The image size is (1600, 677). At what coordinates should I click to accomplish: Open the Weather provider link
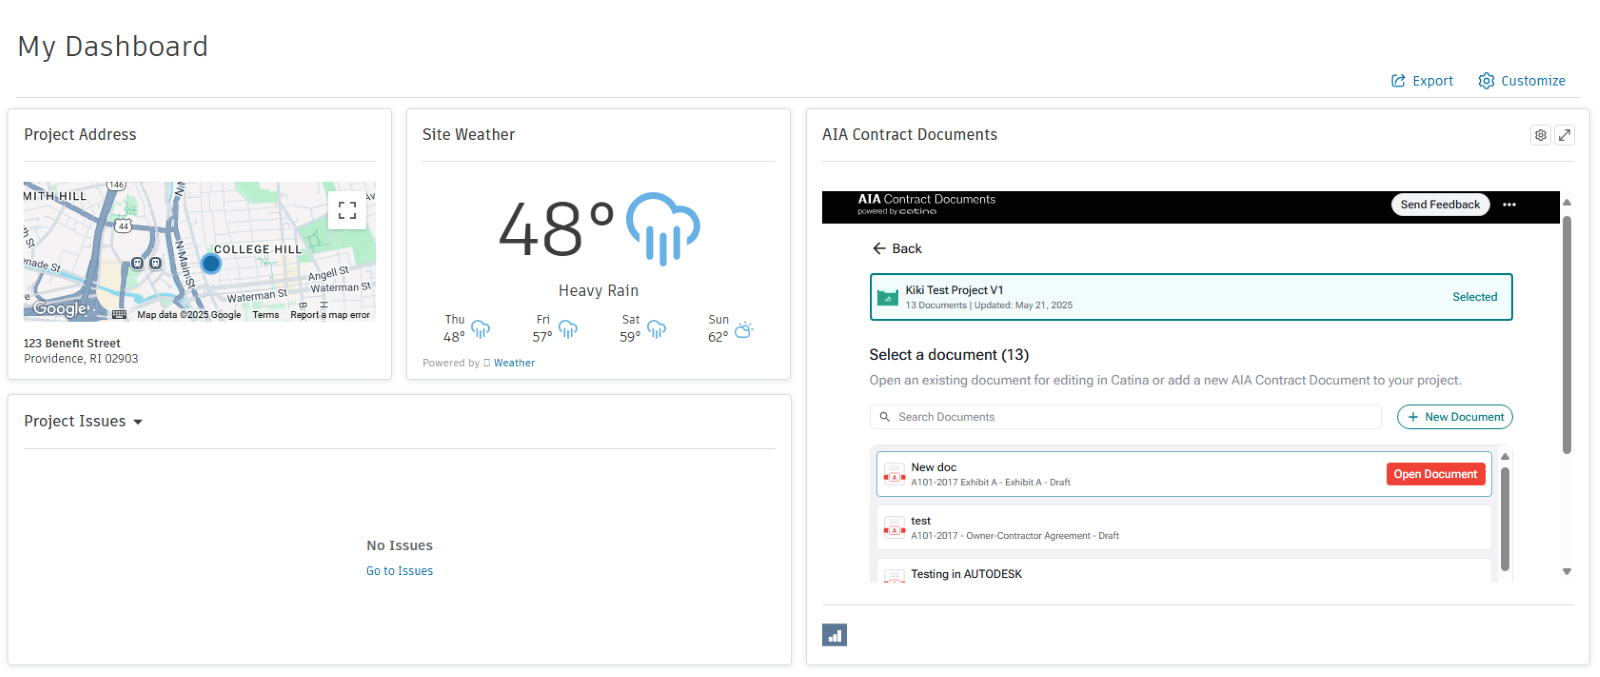514,363
